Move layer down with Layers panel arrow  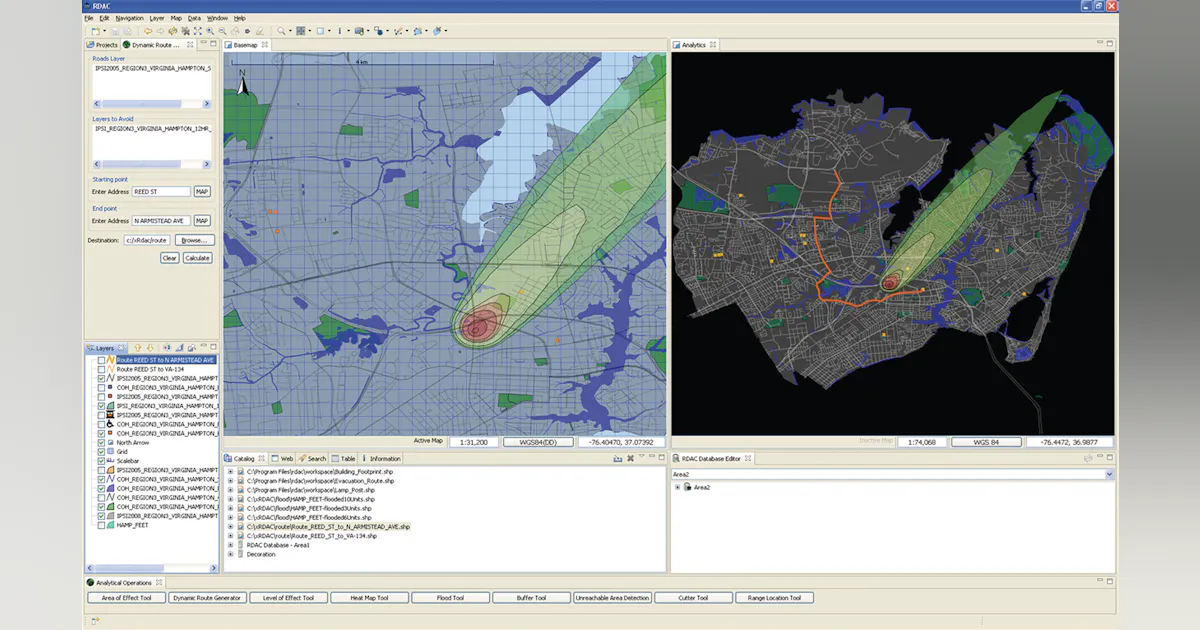[150, 348]
